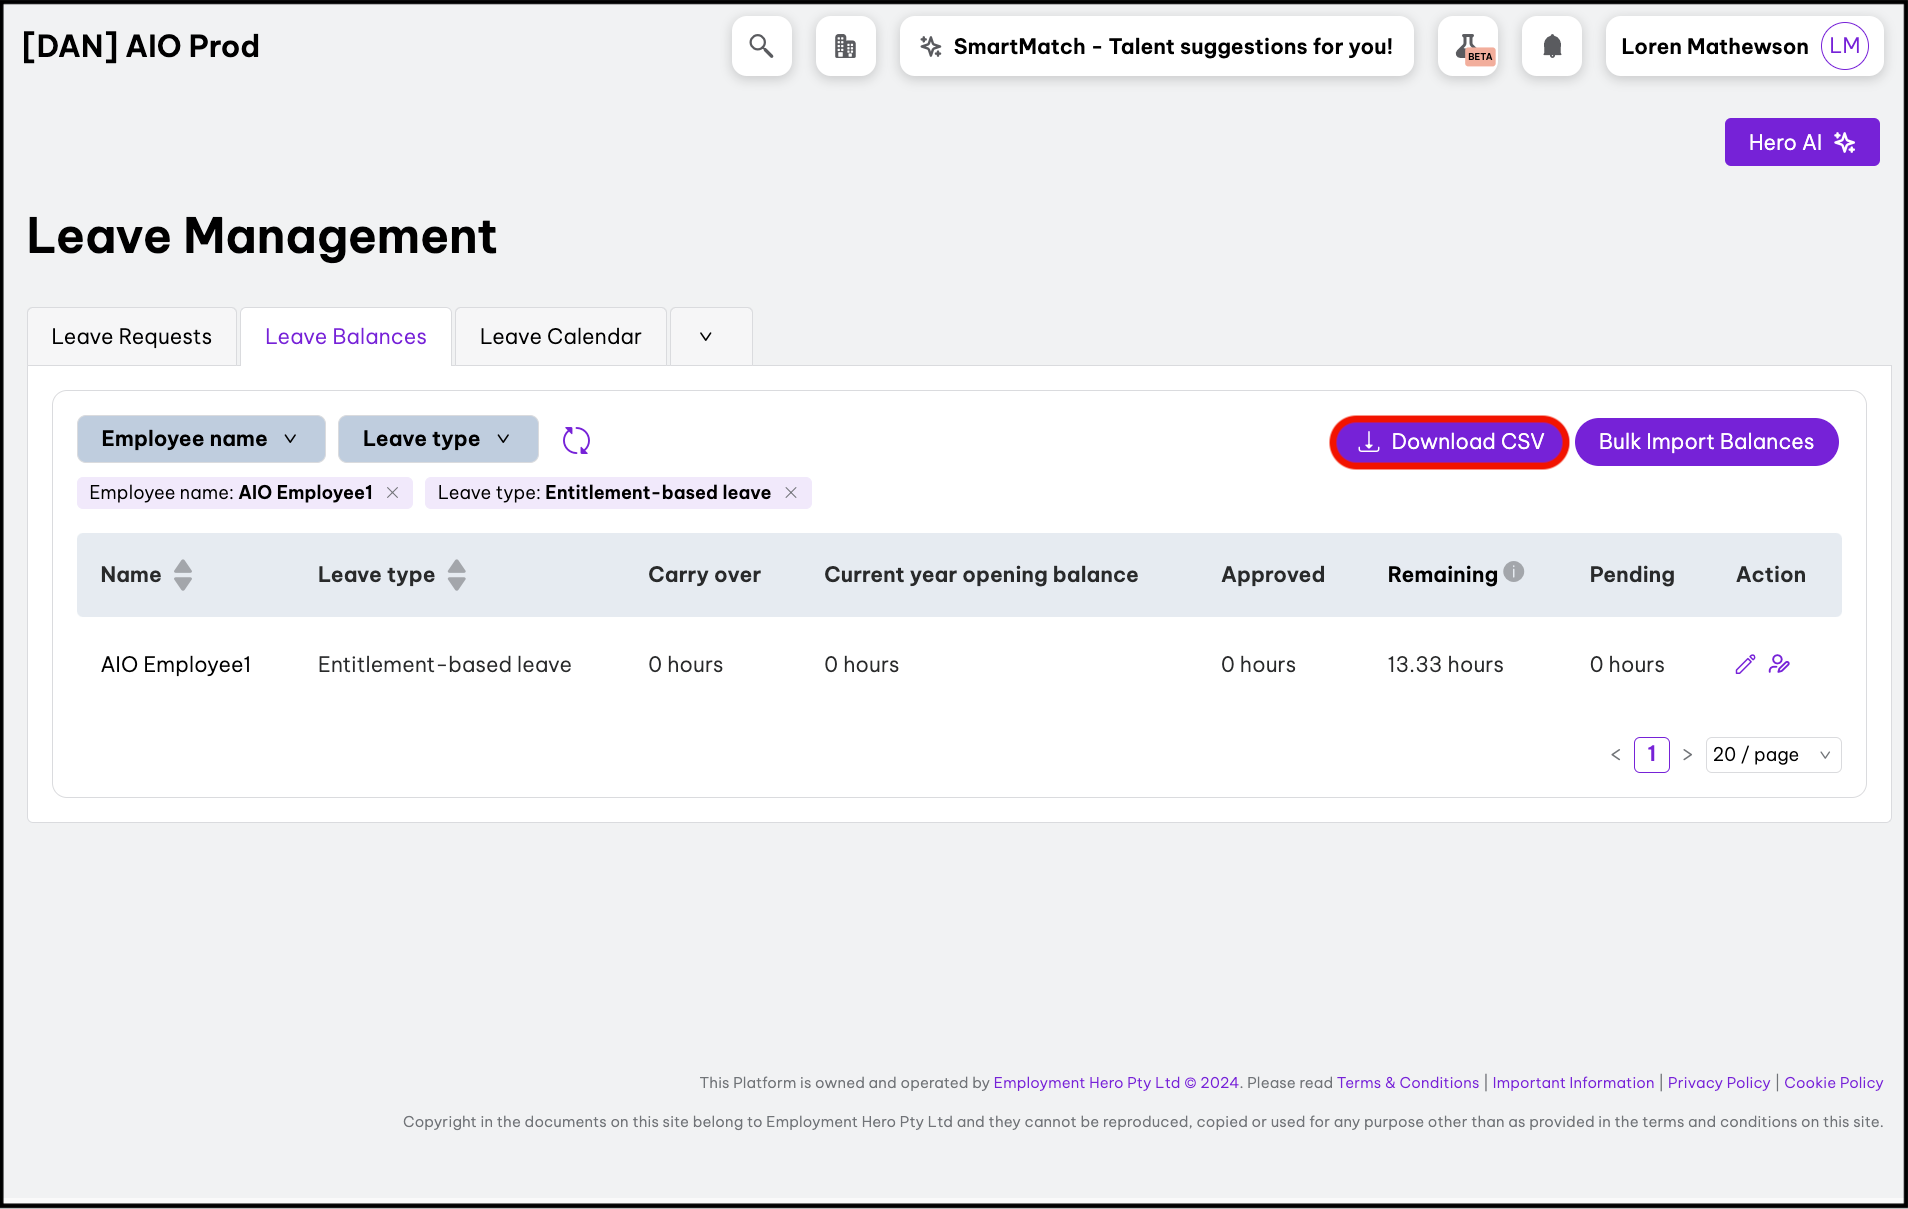Switch to the Leave Requests tab

[132, 337]
